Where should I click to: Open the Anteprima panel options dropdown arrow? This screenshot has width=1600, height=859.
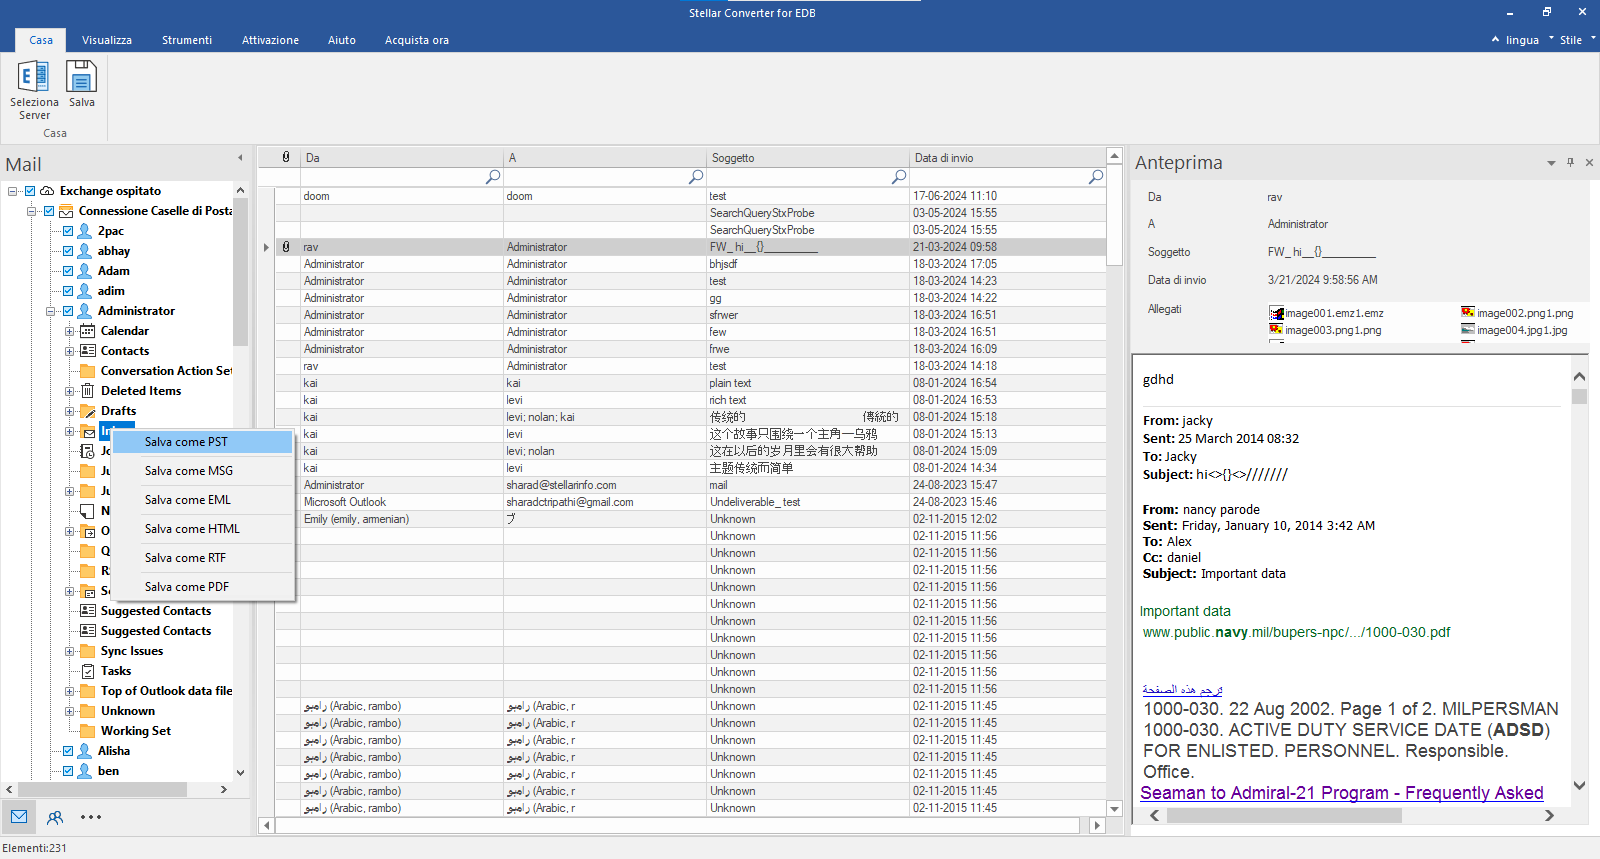tap(1551, 163)
